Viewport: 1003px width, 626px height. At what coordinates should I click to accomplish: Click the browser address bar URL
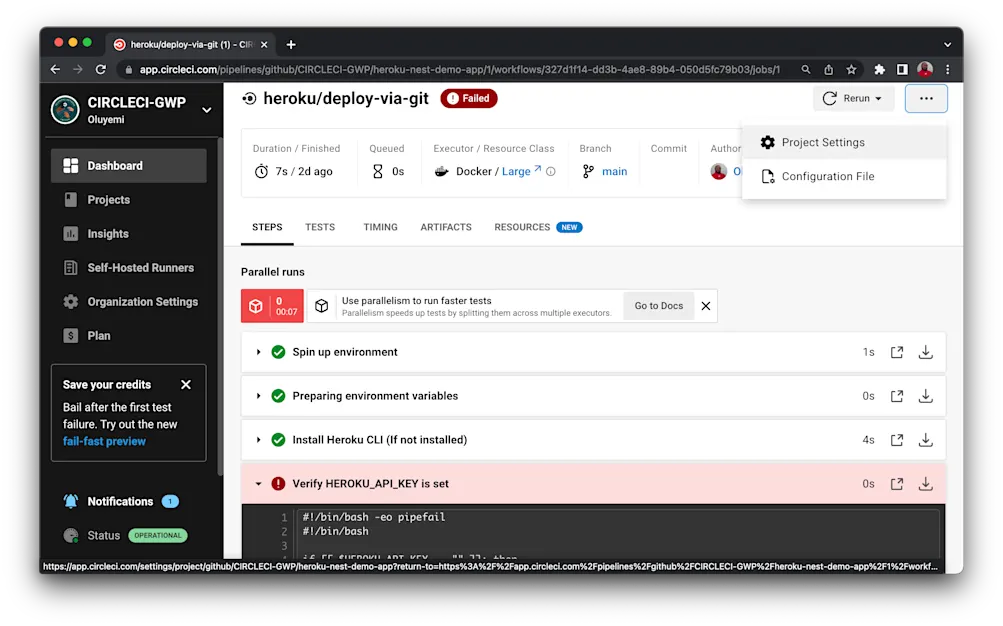point(459,70)
